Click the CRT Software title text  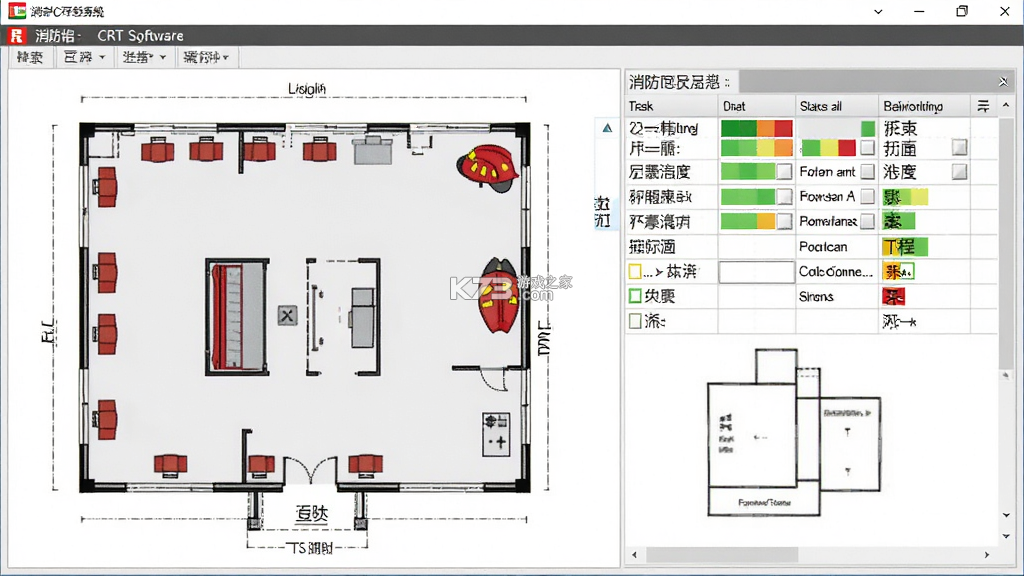[140, 36]
